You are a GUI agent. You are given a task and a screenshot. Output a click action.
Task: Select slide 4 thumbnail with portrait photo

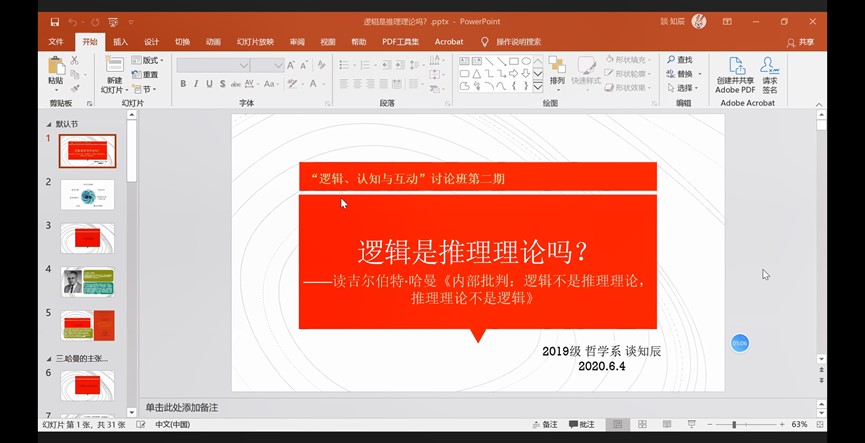coord(87,282)
